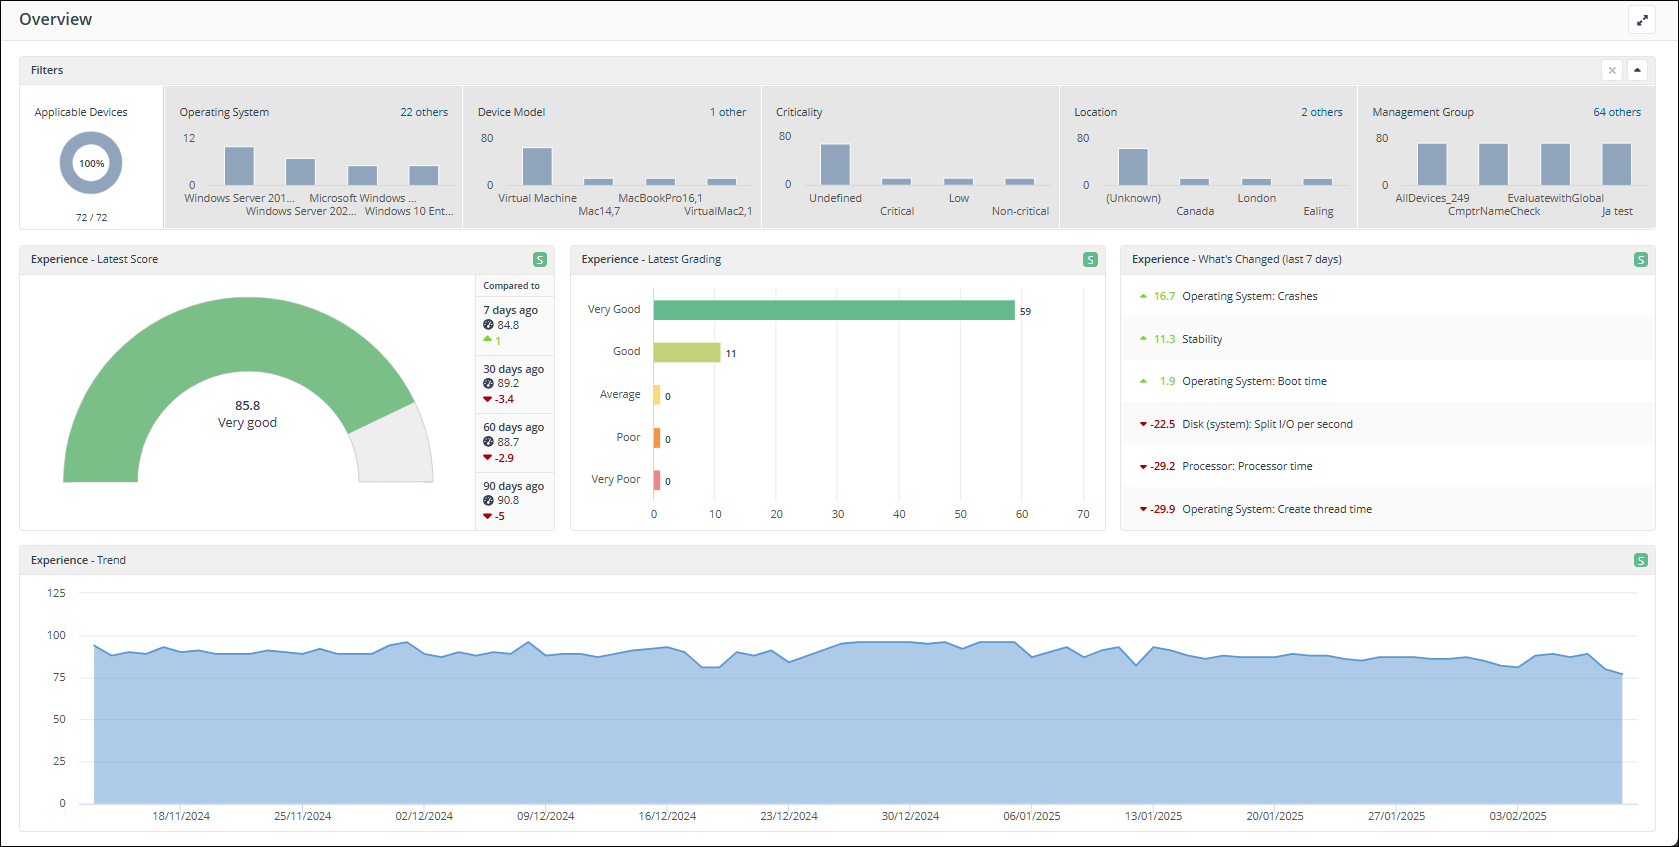Select the Good grading bar
1679x847 pixels.
686,352
